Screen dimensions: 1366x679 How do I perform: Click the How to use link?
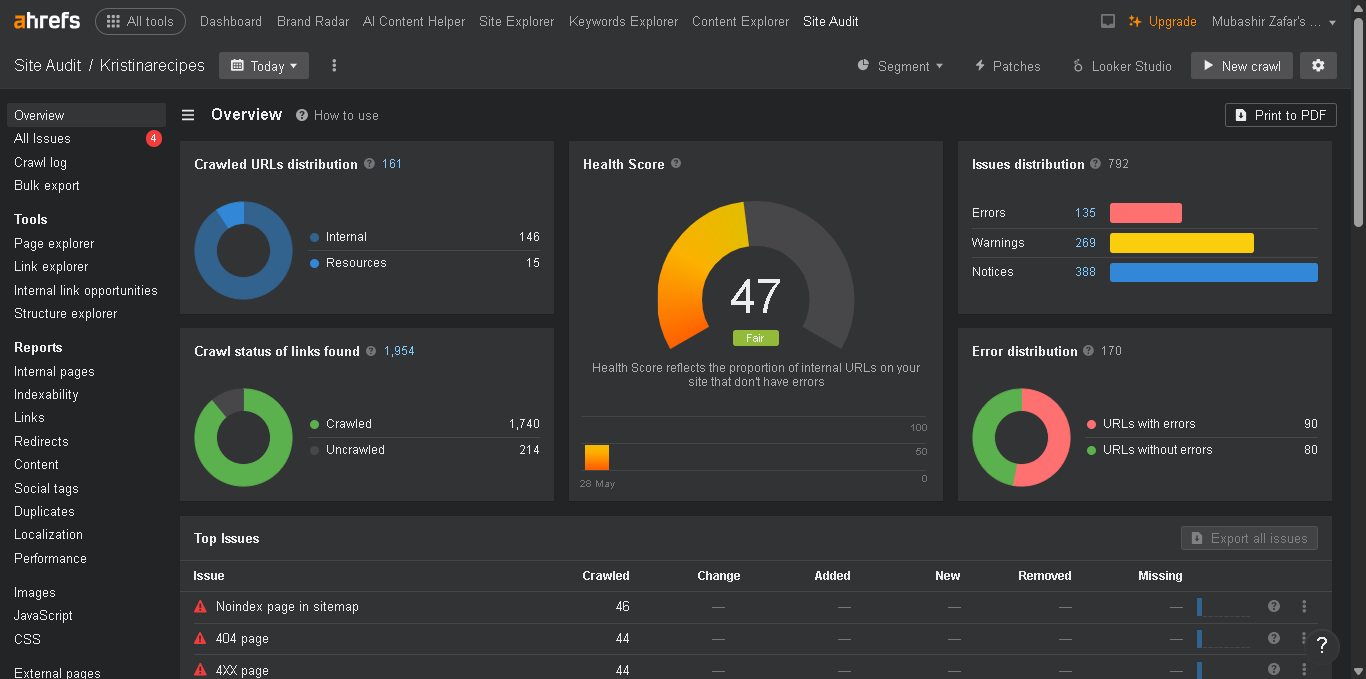pyautogui.click(x=338, y=115)
